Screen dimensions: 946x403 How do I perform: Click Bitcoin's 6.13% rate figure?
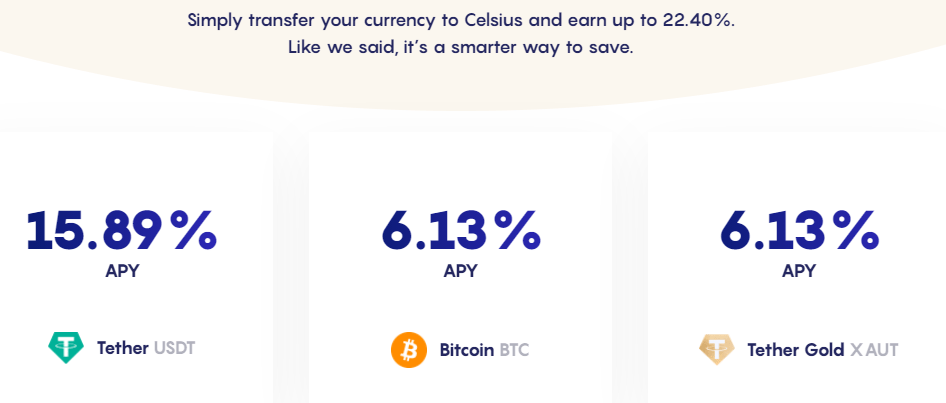click(x=461, y=230)
